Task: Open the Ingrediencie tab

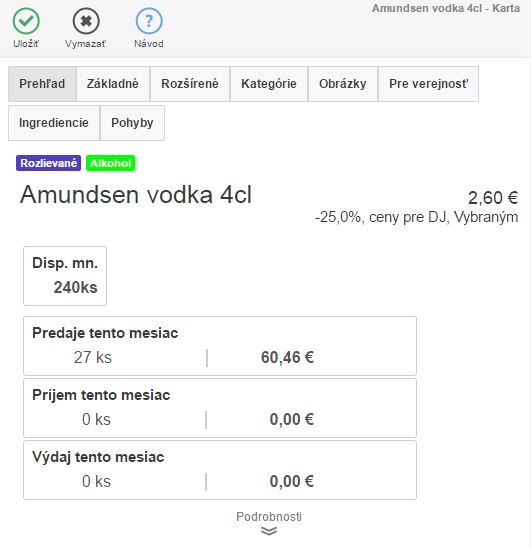Action: 54,123
